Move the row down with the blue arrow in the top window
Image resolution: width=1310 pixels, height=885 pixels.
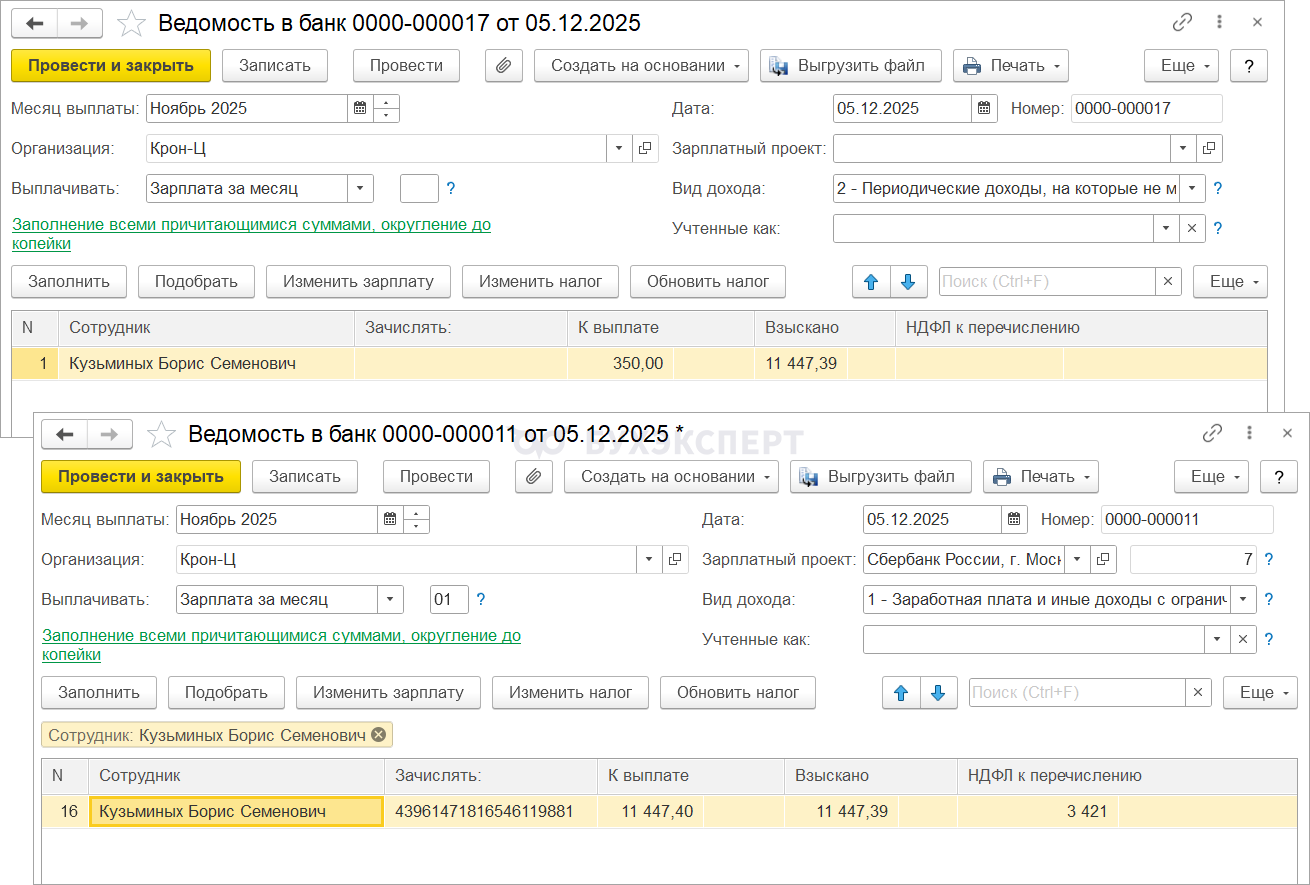click(907, 282)
